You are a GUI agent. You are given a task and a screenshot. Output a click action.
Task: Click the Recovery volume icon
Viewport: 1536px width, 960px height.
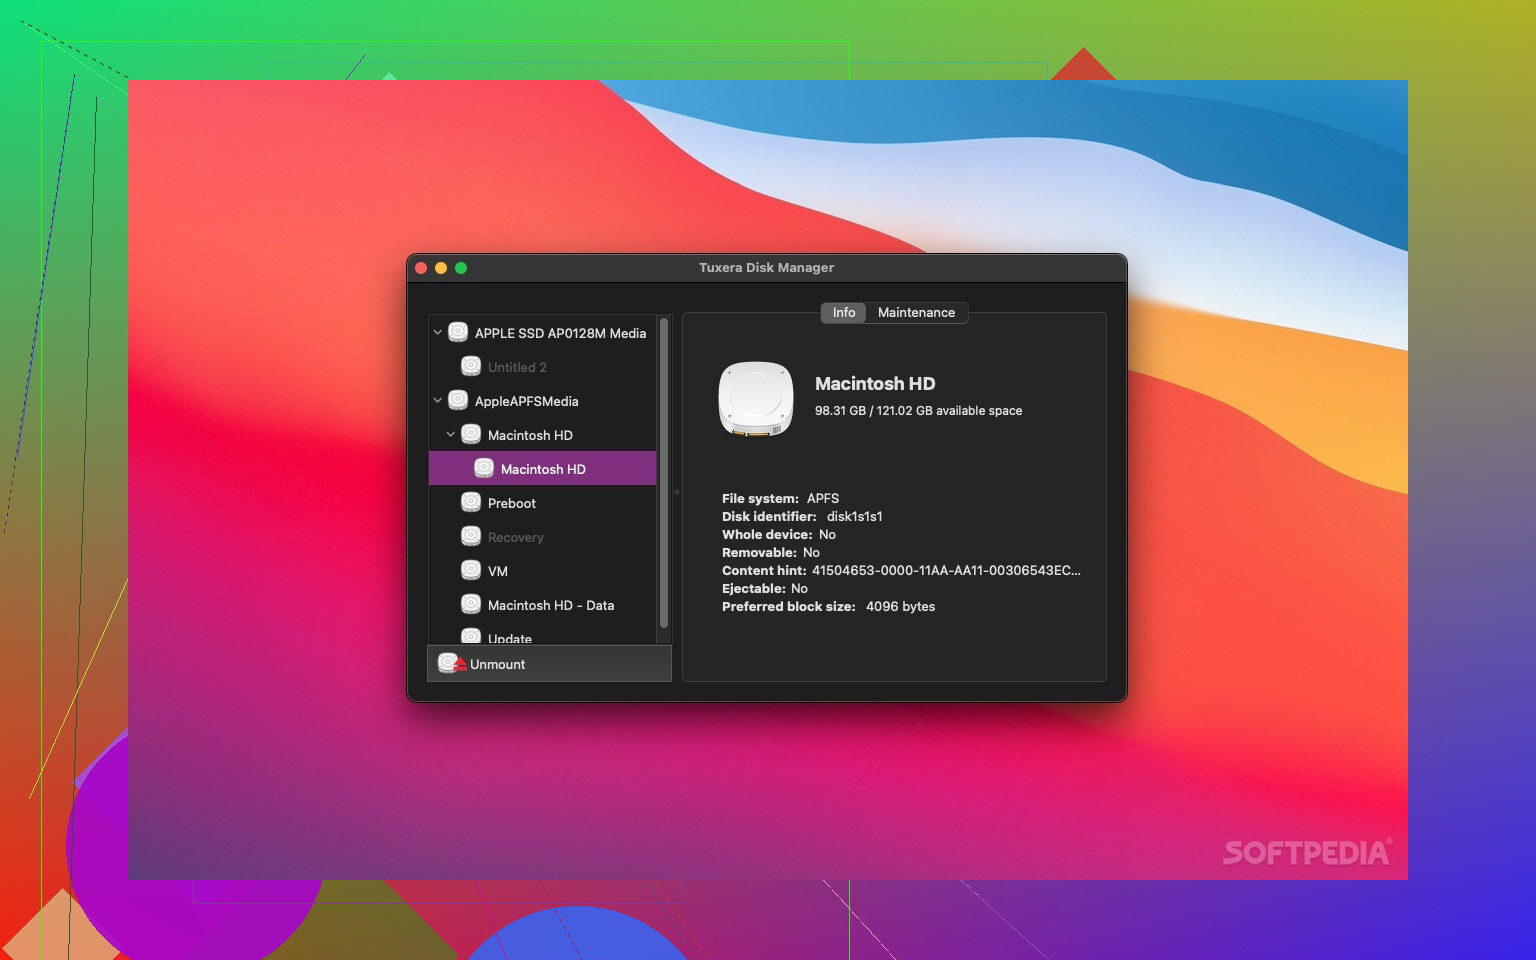(x=471, y=536)
